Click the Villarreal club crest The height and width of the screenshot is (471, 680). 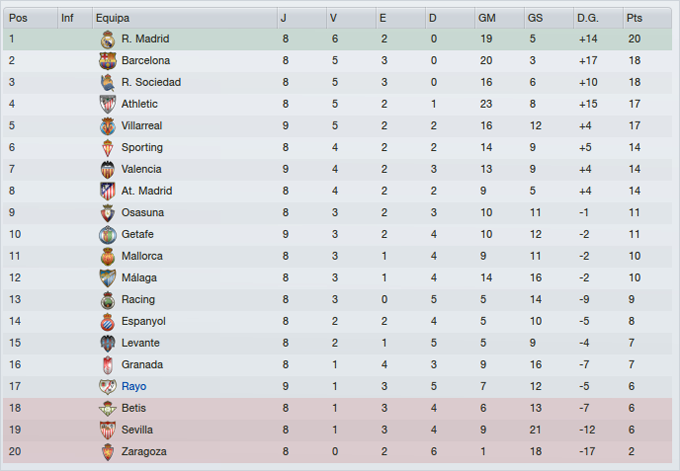[x=108, y=126]
